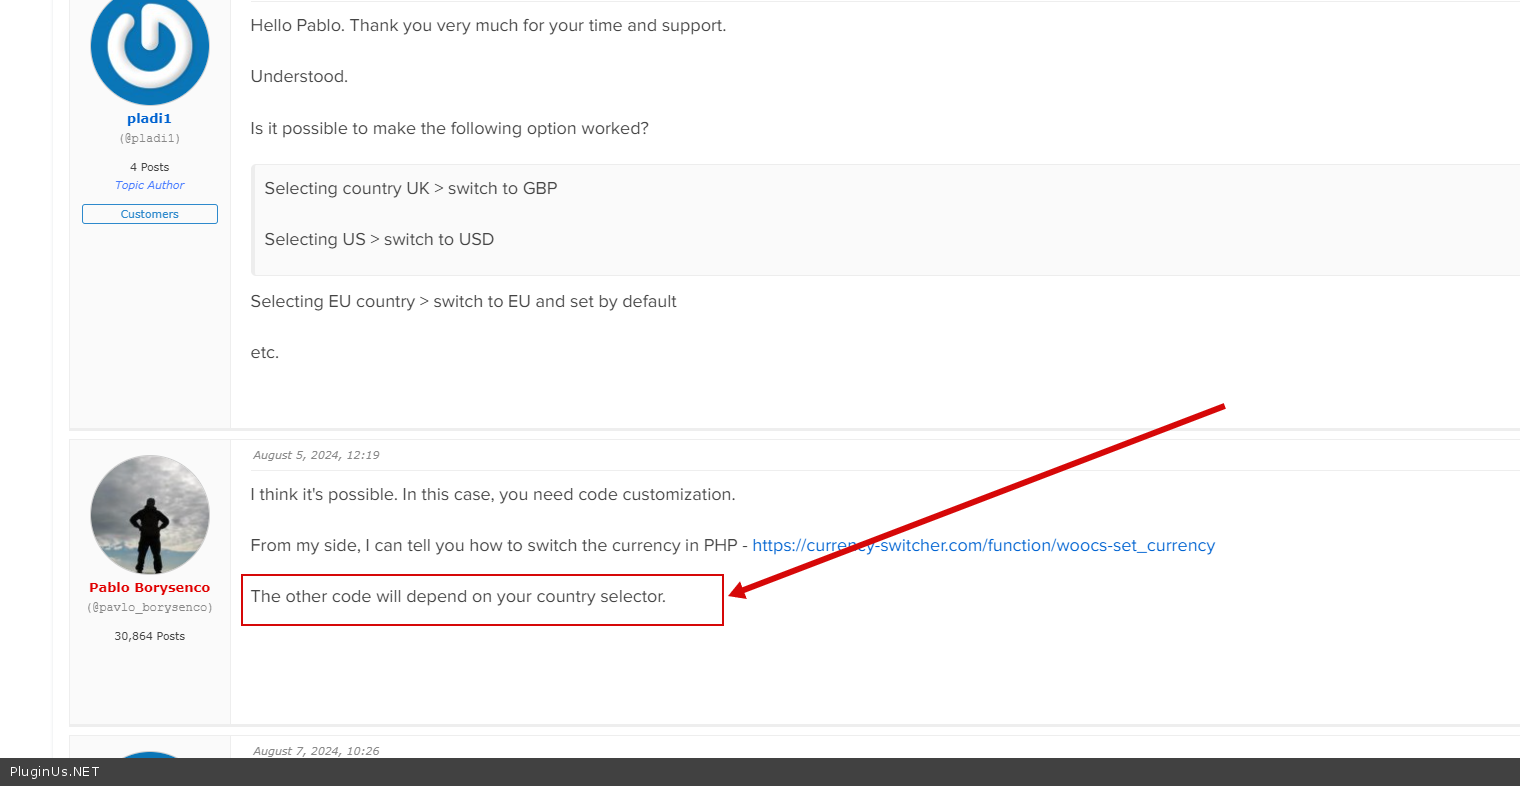The height and width of the screenshot is (786, 1520).
Task: Open Pablo Borysenco's profile name link
Action: [149, 588]
